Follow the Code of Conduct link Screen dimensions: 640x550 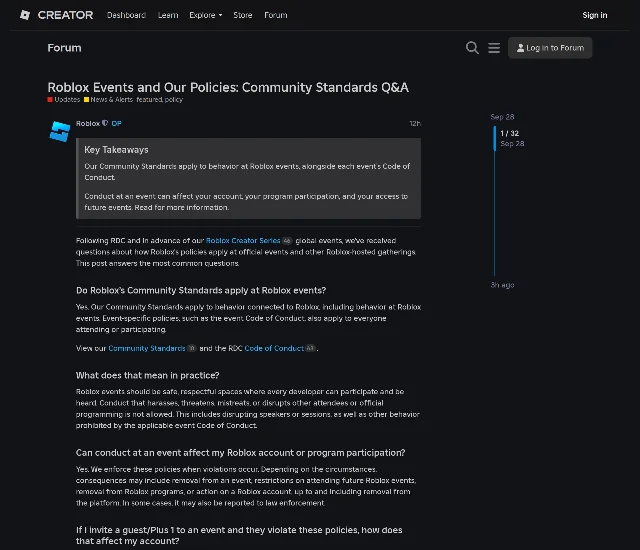click(274, 348)
